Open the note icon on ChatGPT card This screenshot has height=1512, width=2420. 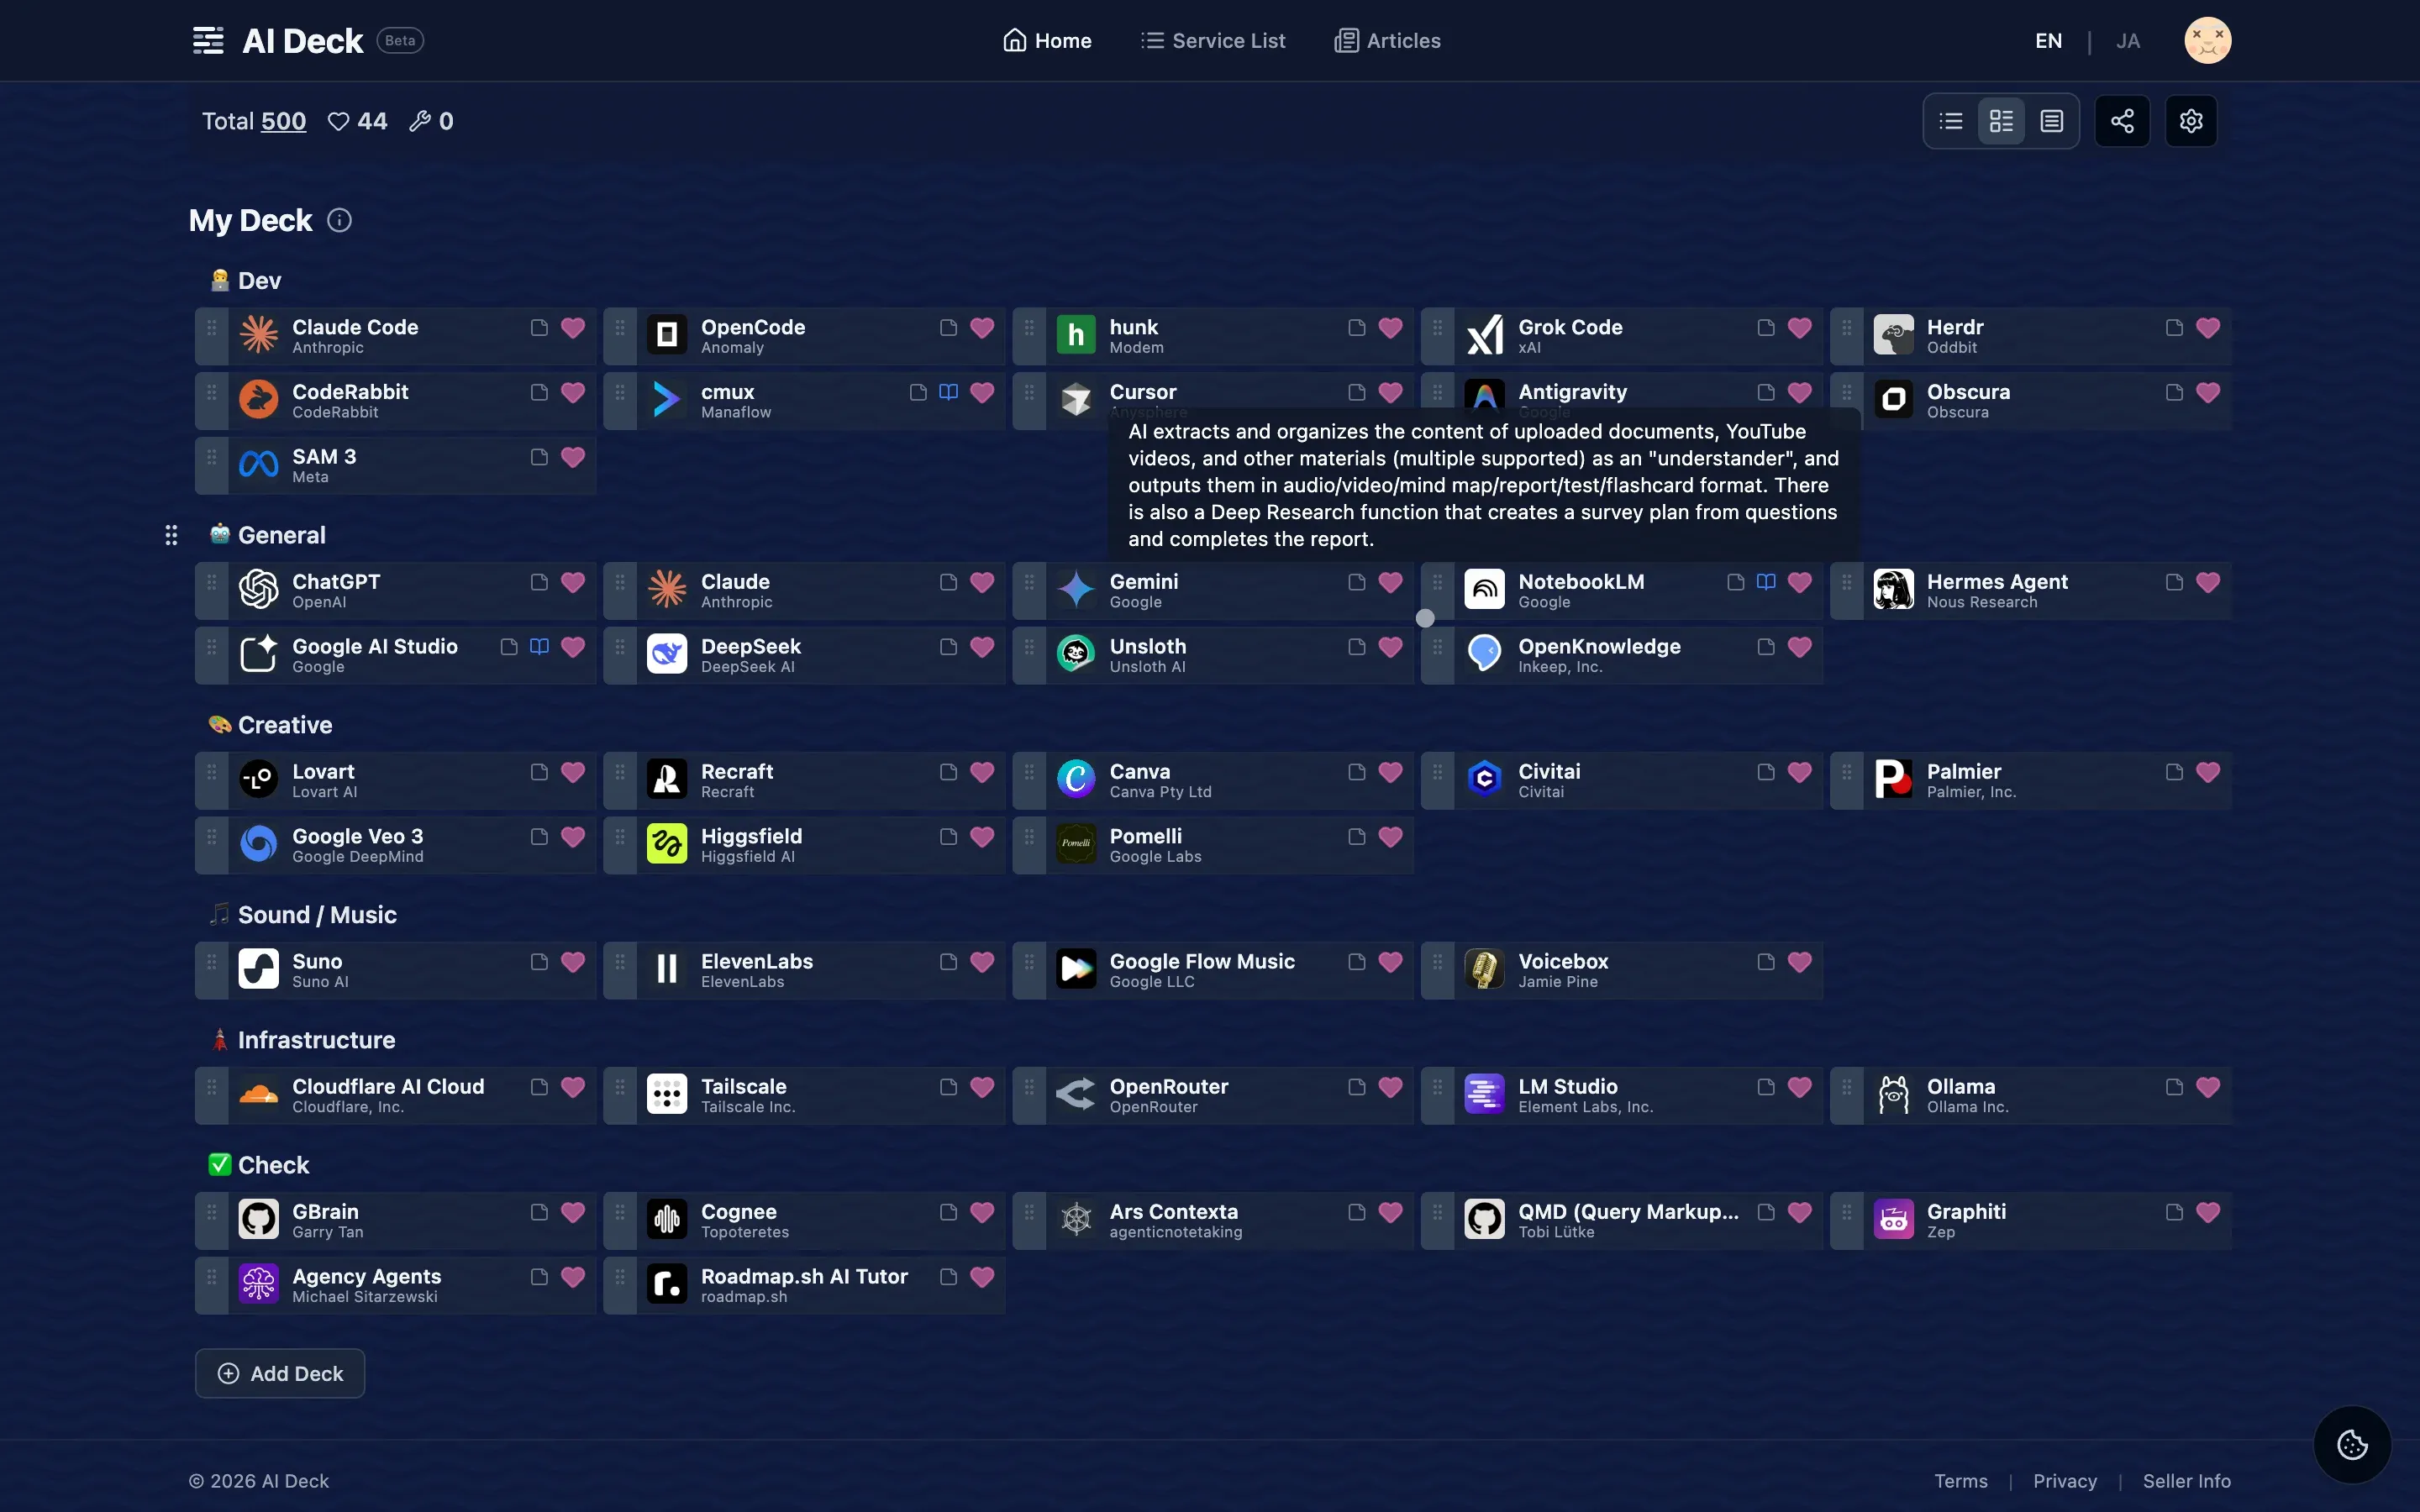(539, 582)
